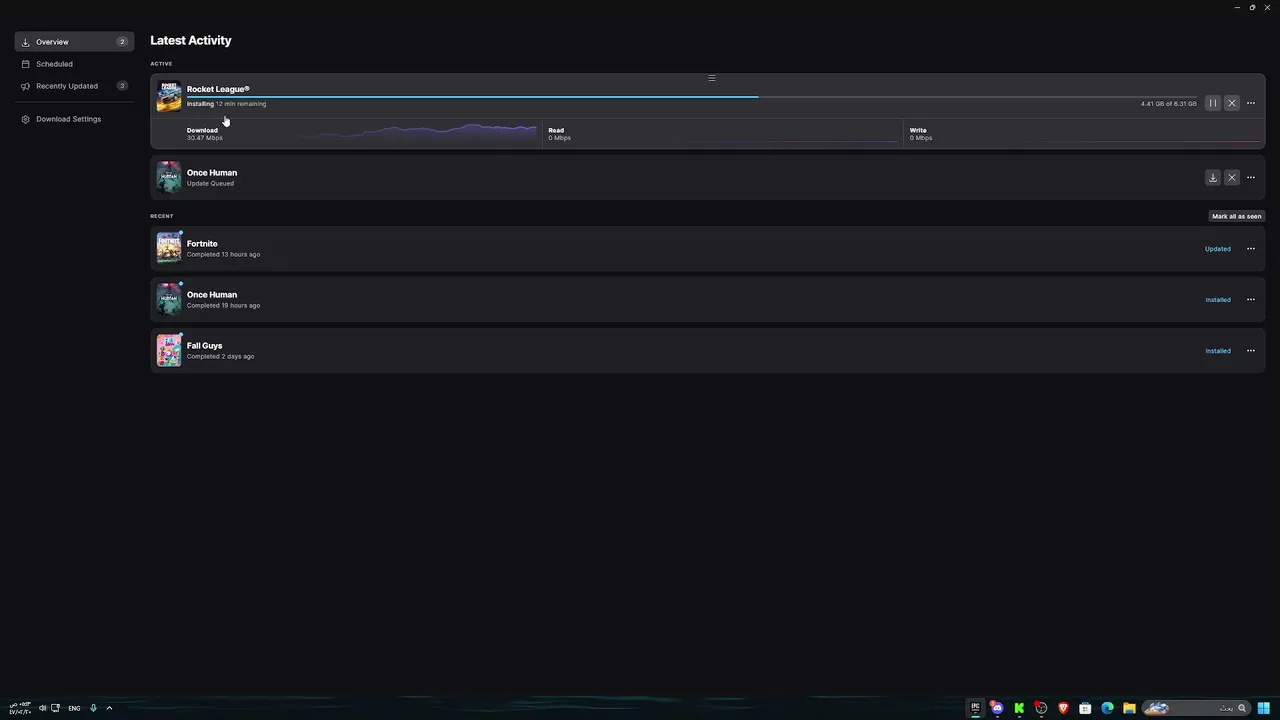
Task: Click the Overview badge count 2
Action: click(122, 42)
